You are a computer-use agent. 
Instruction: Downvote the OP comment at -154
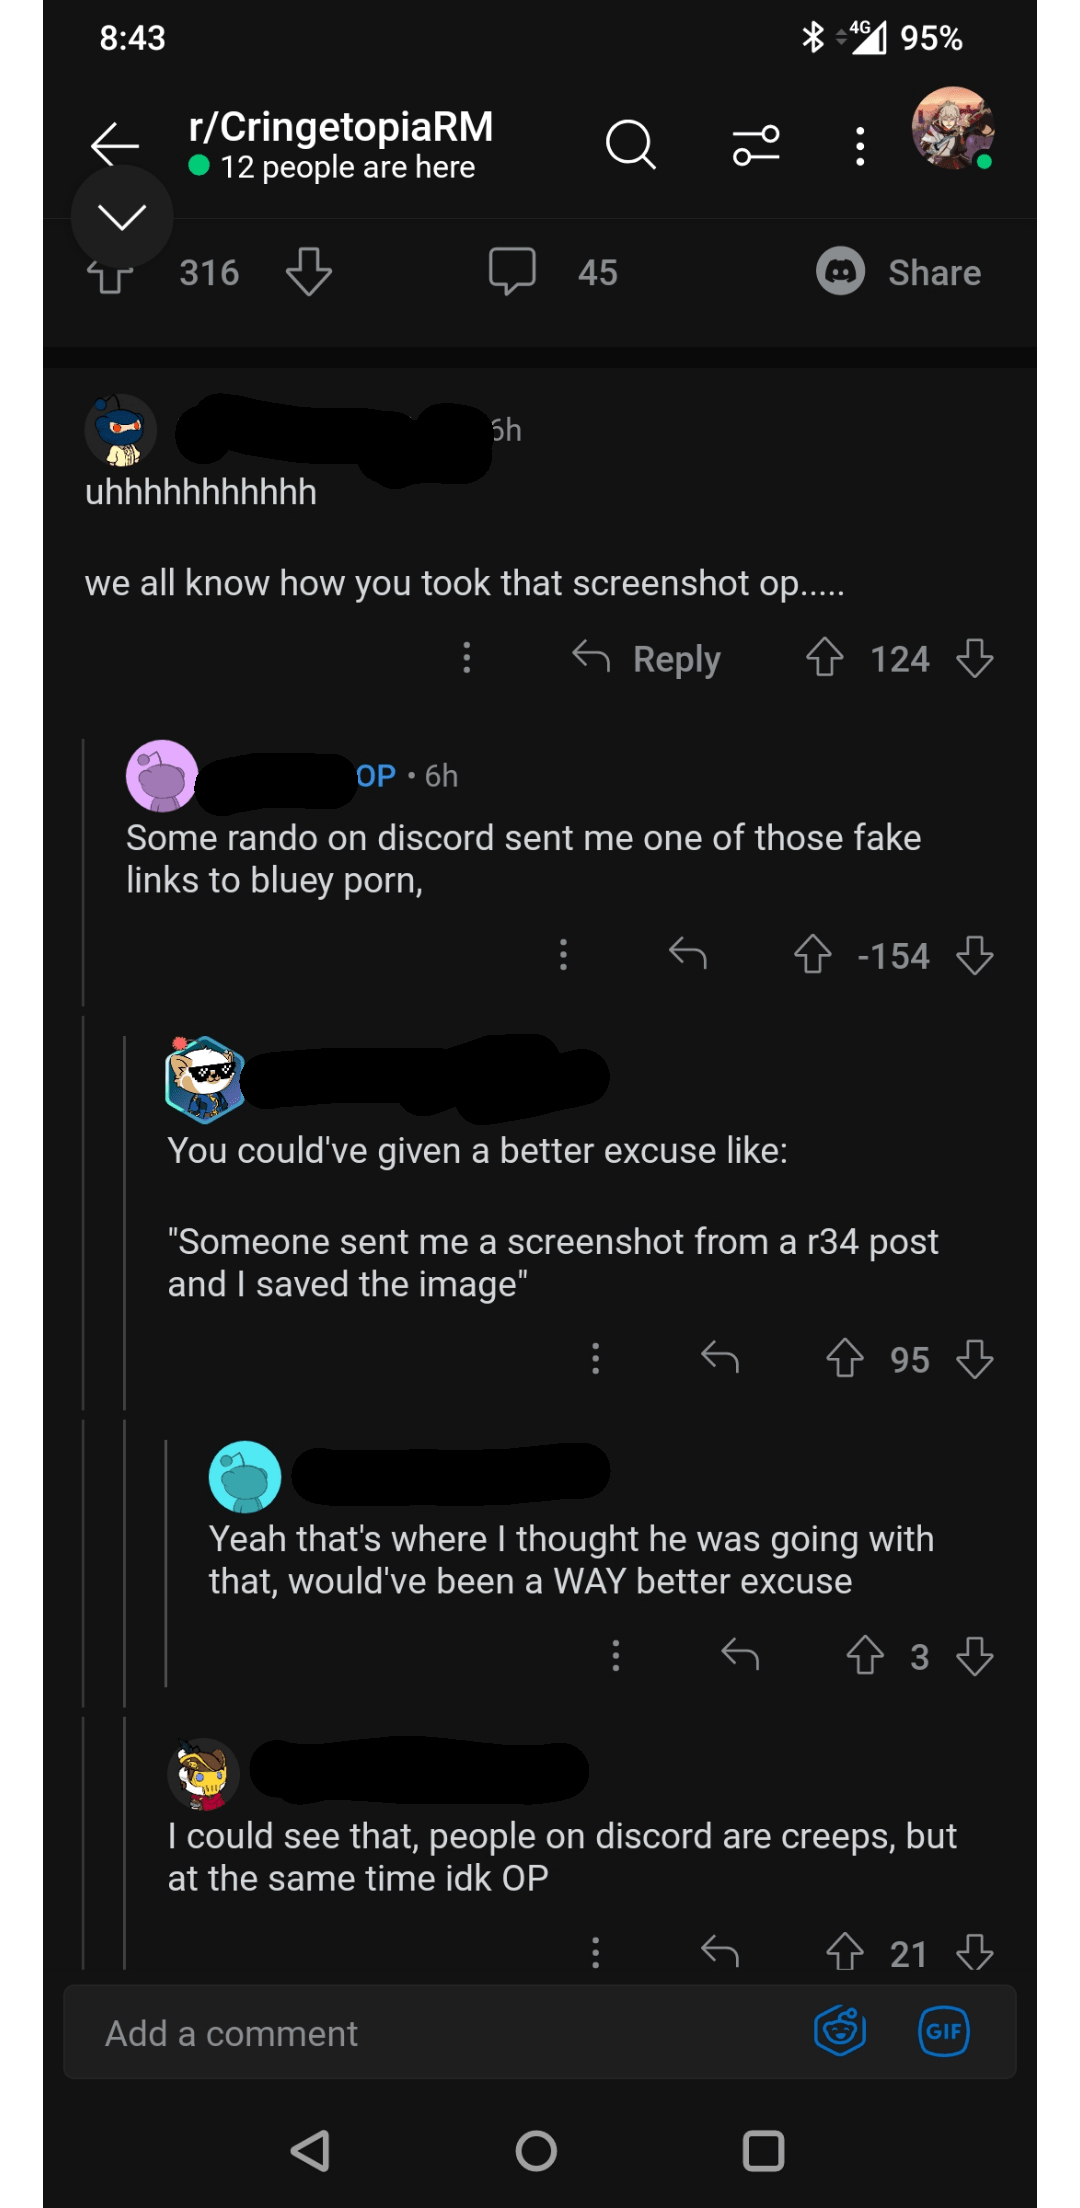coord(974,955)
